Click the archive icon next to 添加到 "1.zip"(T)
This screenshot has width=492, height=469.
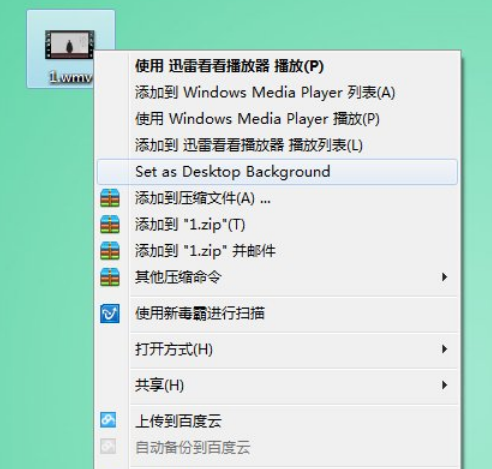click(x=110, y=224)
